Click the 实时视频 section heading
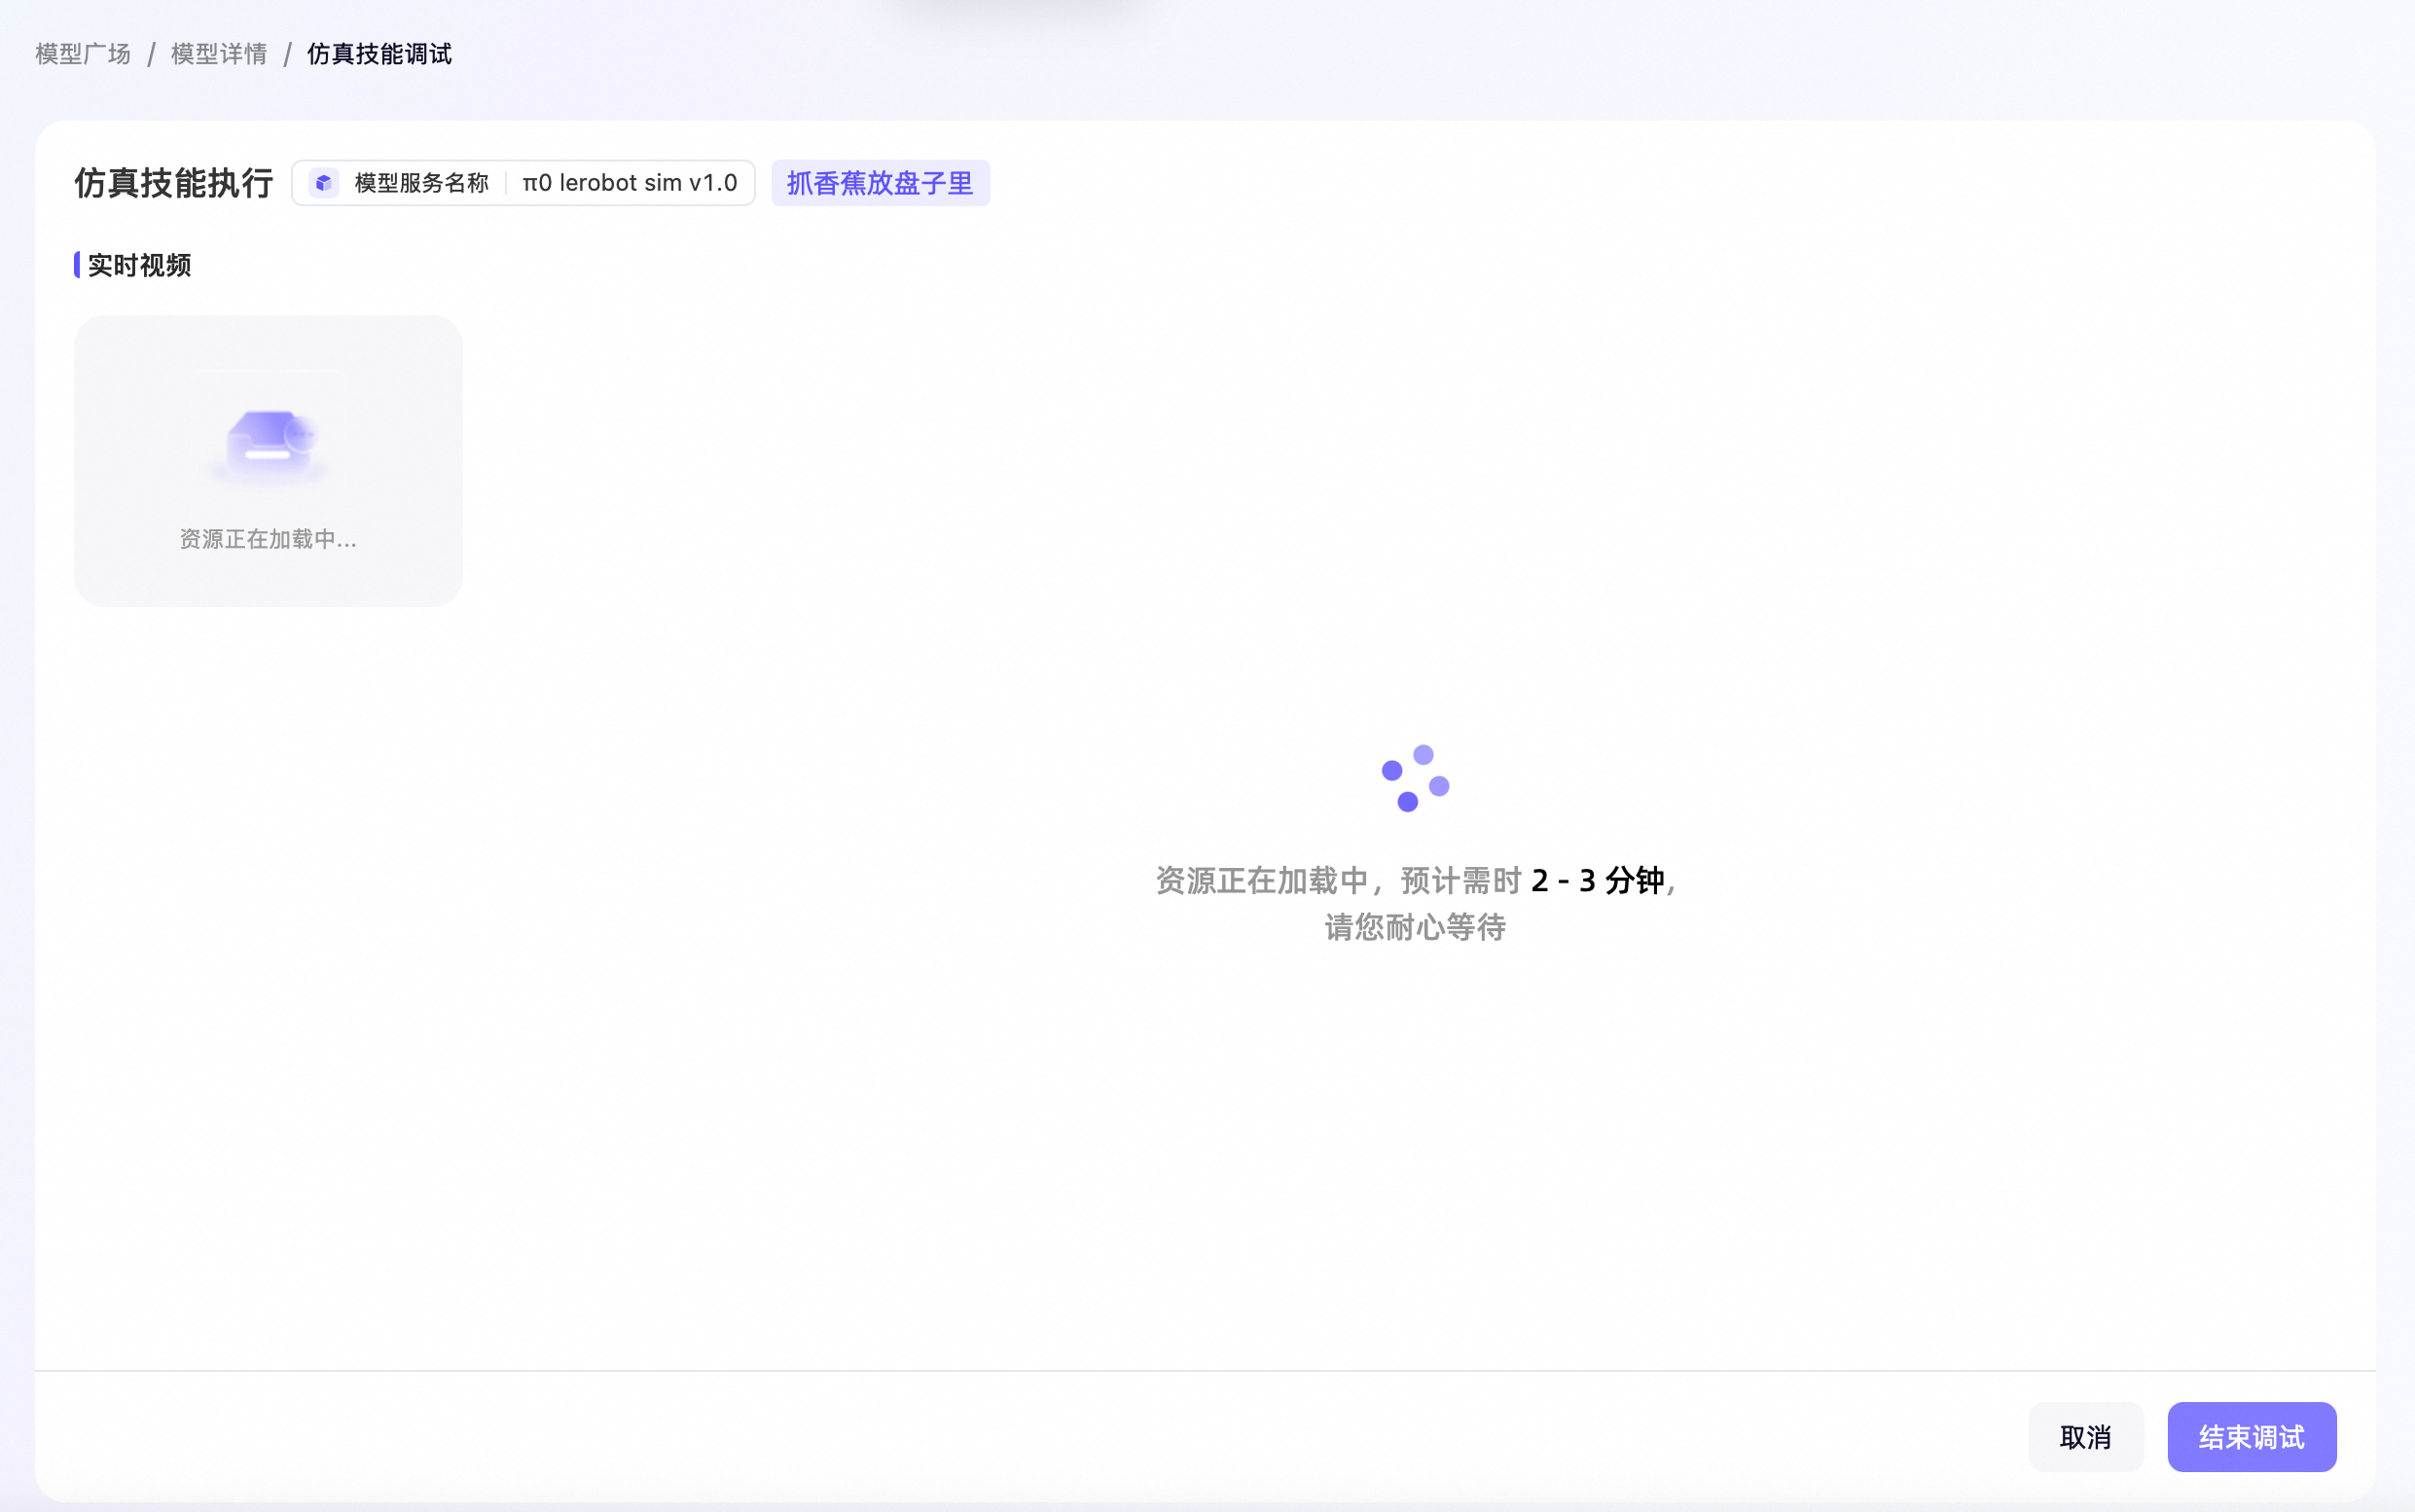Image resolution: width=2415 pixels, height=1512 pixels. [139, 265]
